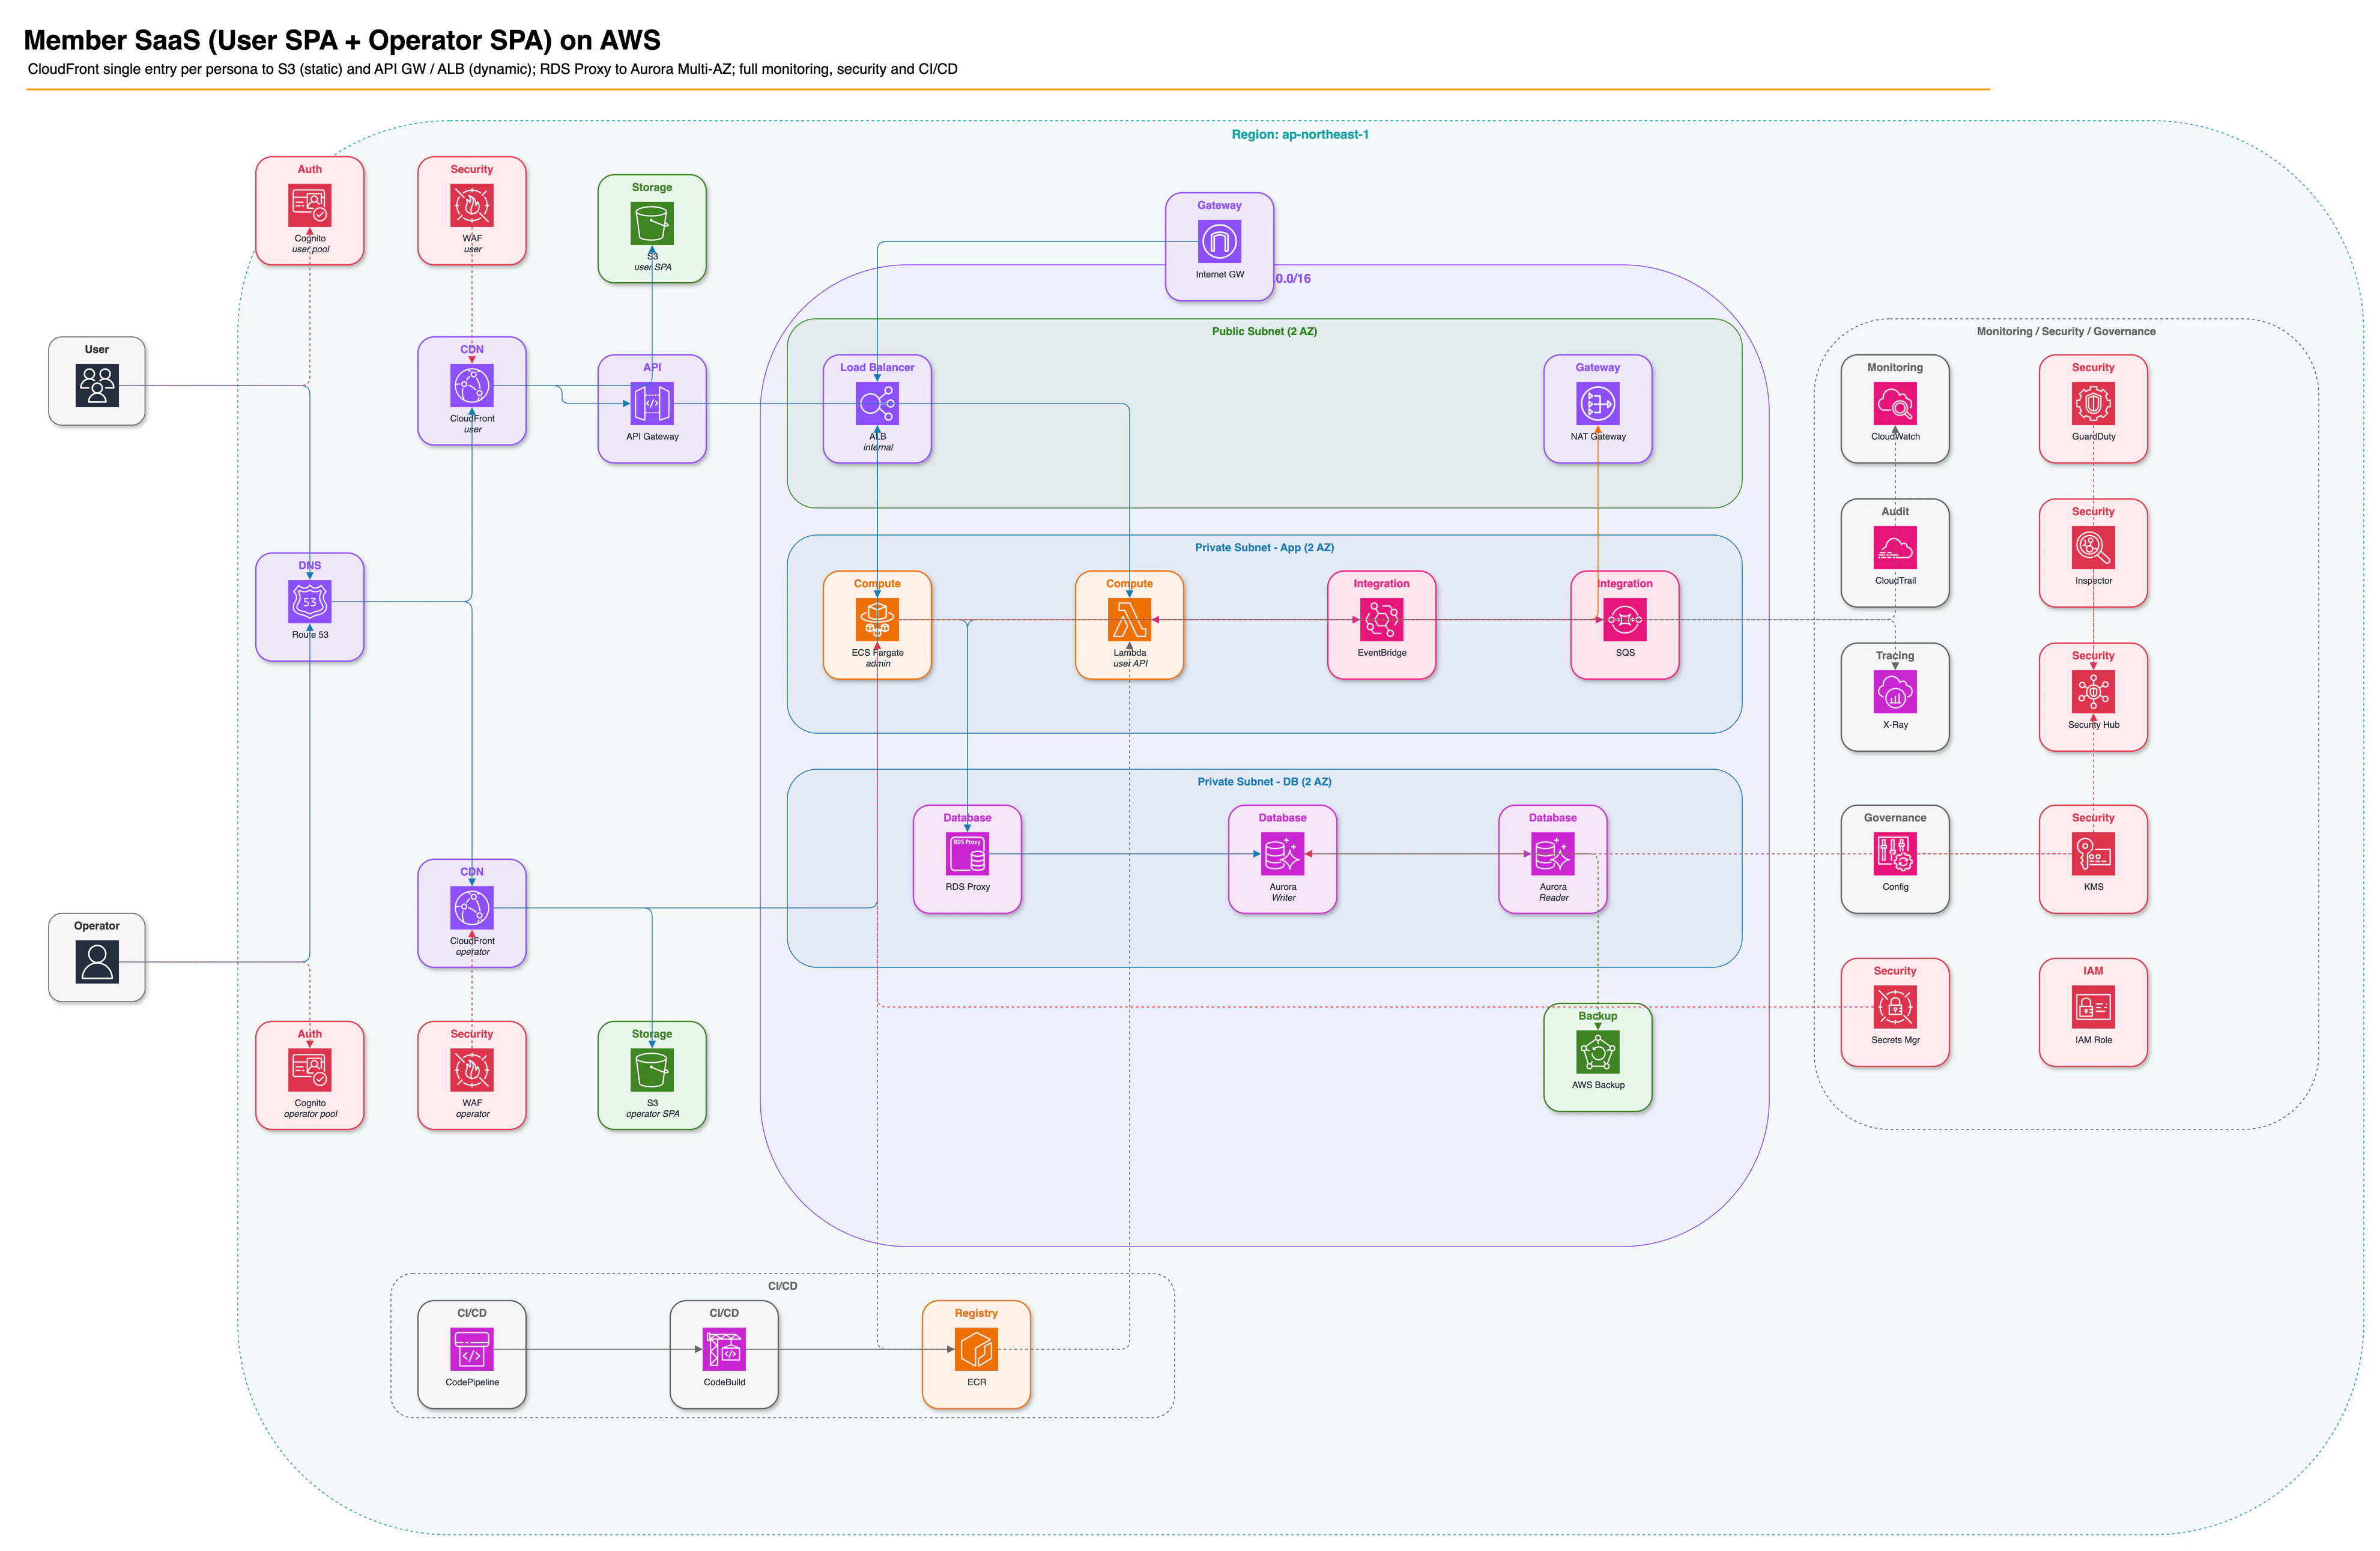2380x1551 pixels.
Task: Select the Cognito operator pool icon
Action: 310,1069
